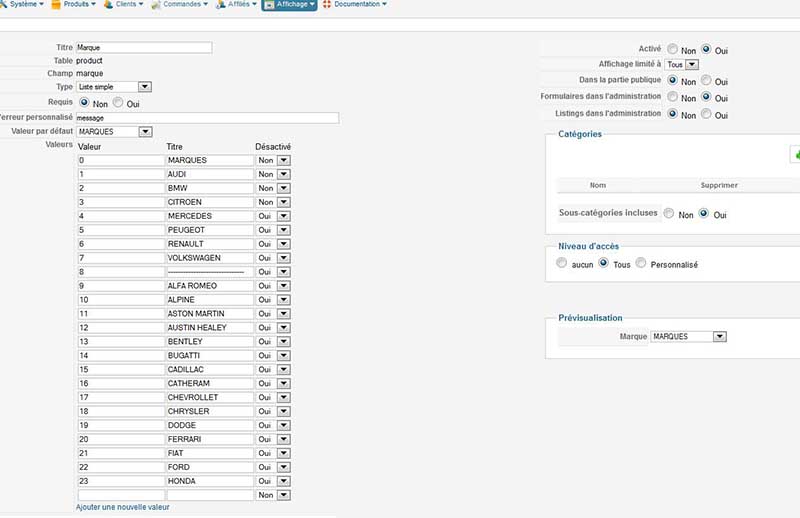This screenshot has height=518, width=800.
Task: Open Désactivé dropdown for CITROEN row
Action: click(x=273, y=202)
